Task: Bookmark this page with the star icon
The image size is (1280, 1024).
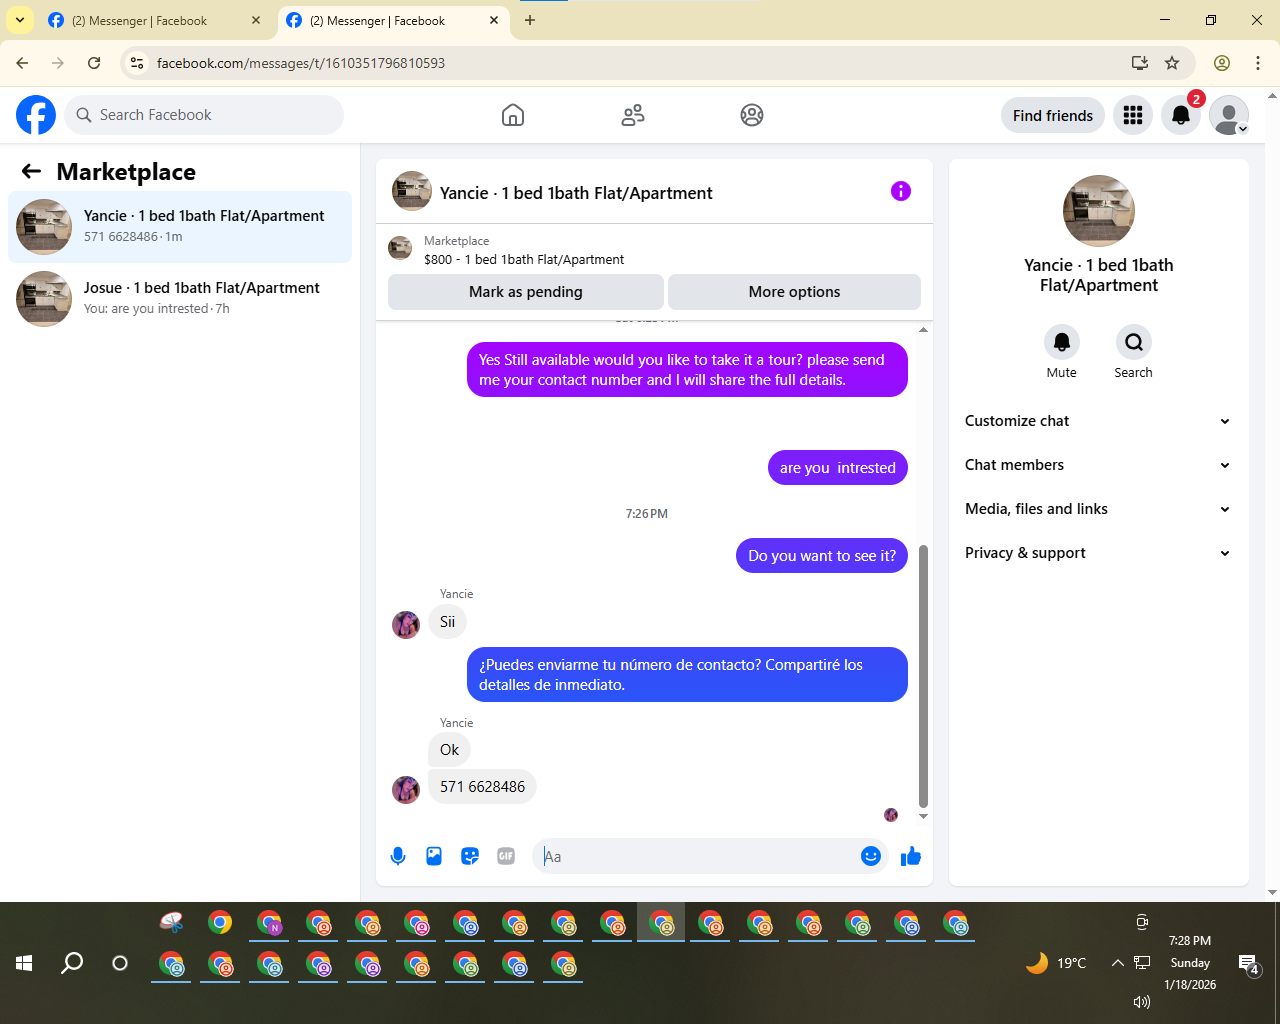Action: point(1172,63)
